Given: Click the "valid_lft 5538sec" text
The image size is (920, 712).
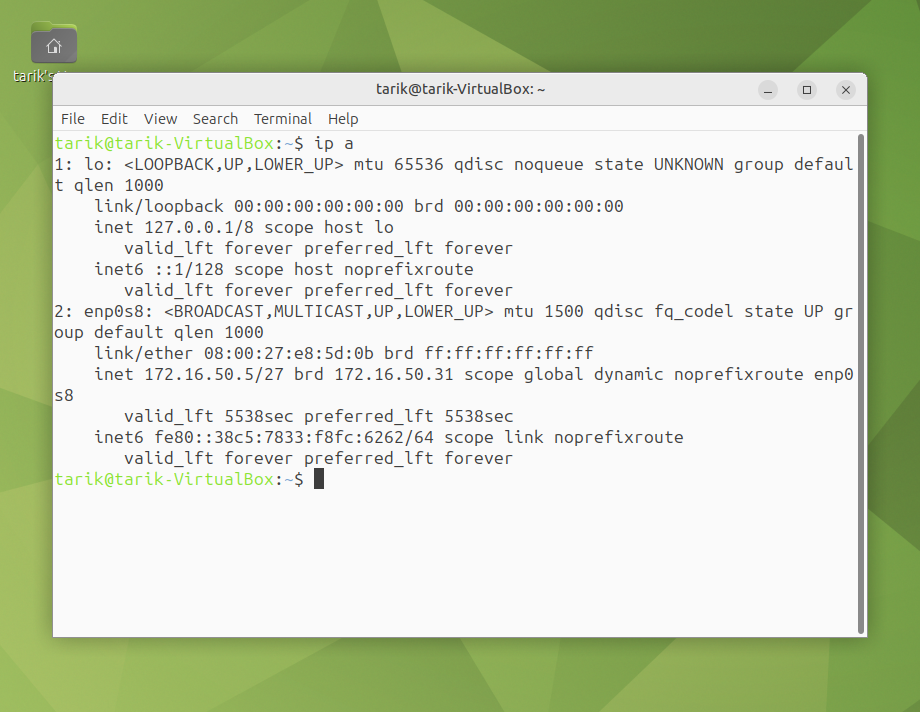Looking at the screenshot, I should click(x=209, y=416).
